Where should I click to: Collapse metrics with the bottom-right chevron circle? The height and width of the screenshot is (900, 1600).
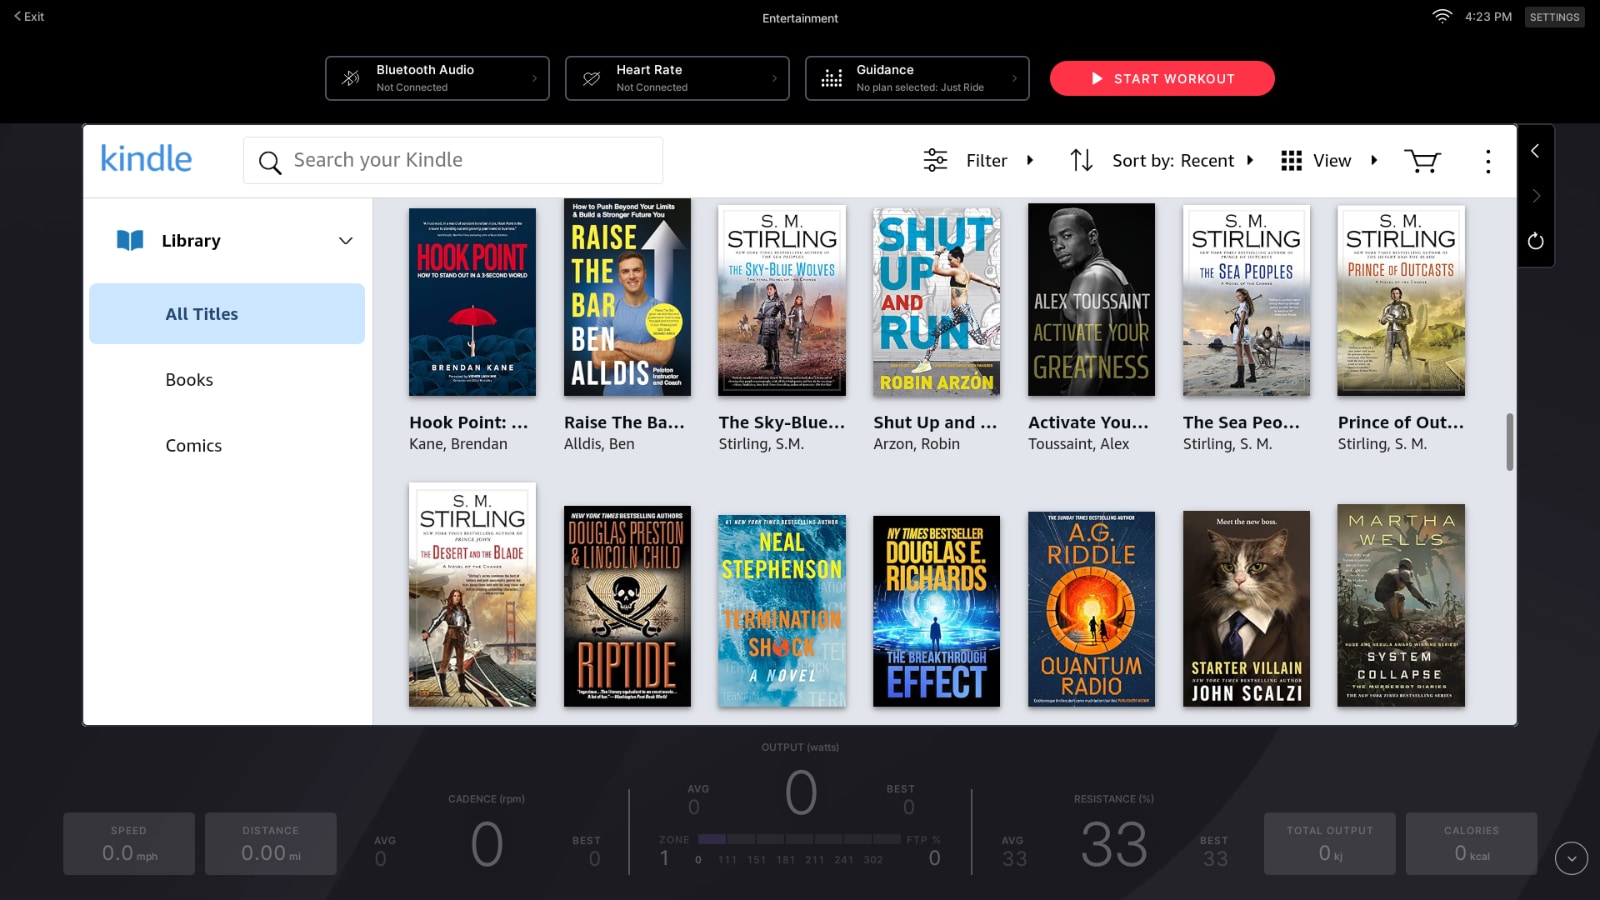coord(1571,858)
